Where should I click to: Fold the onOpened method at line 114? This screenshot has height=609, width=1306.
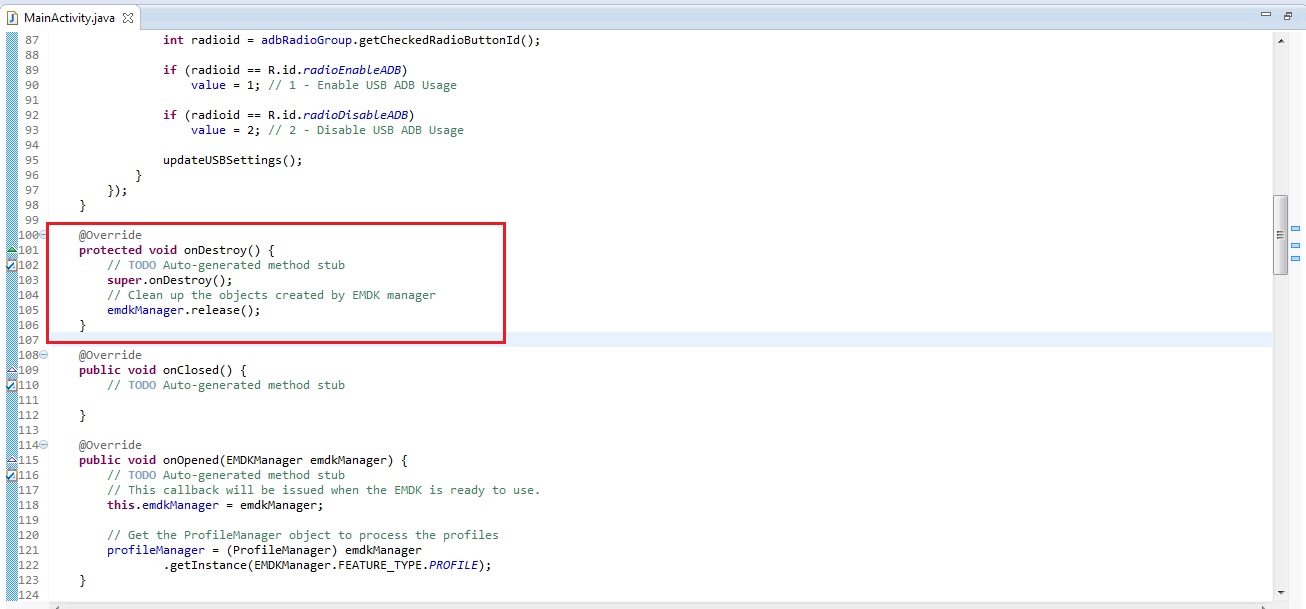(43, 445)
